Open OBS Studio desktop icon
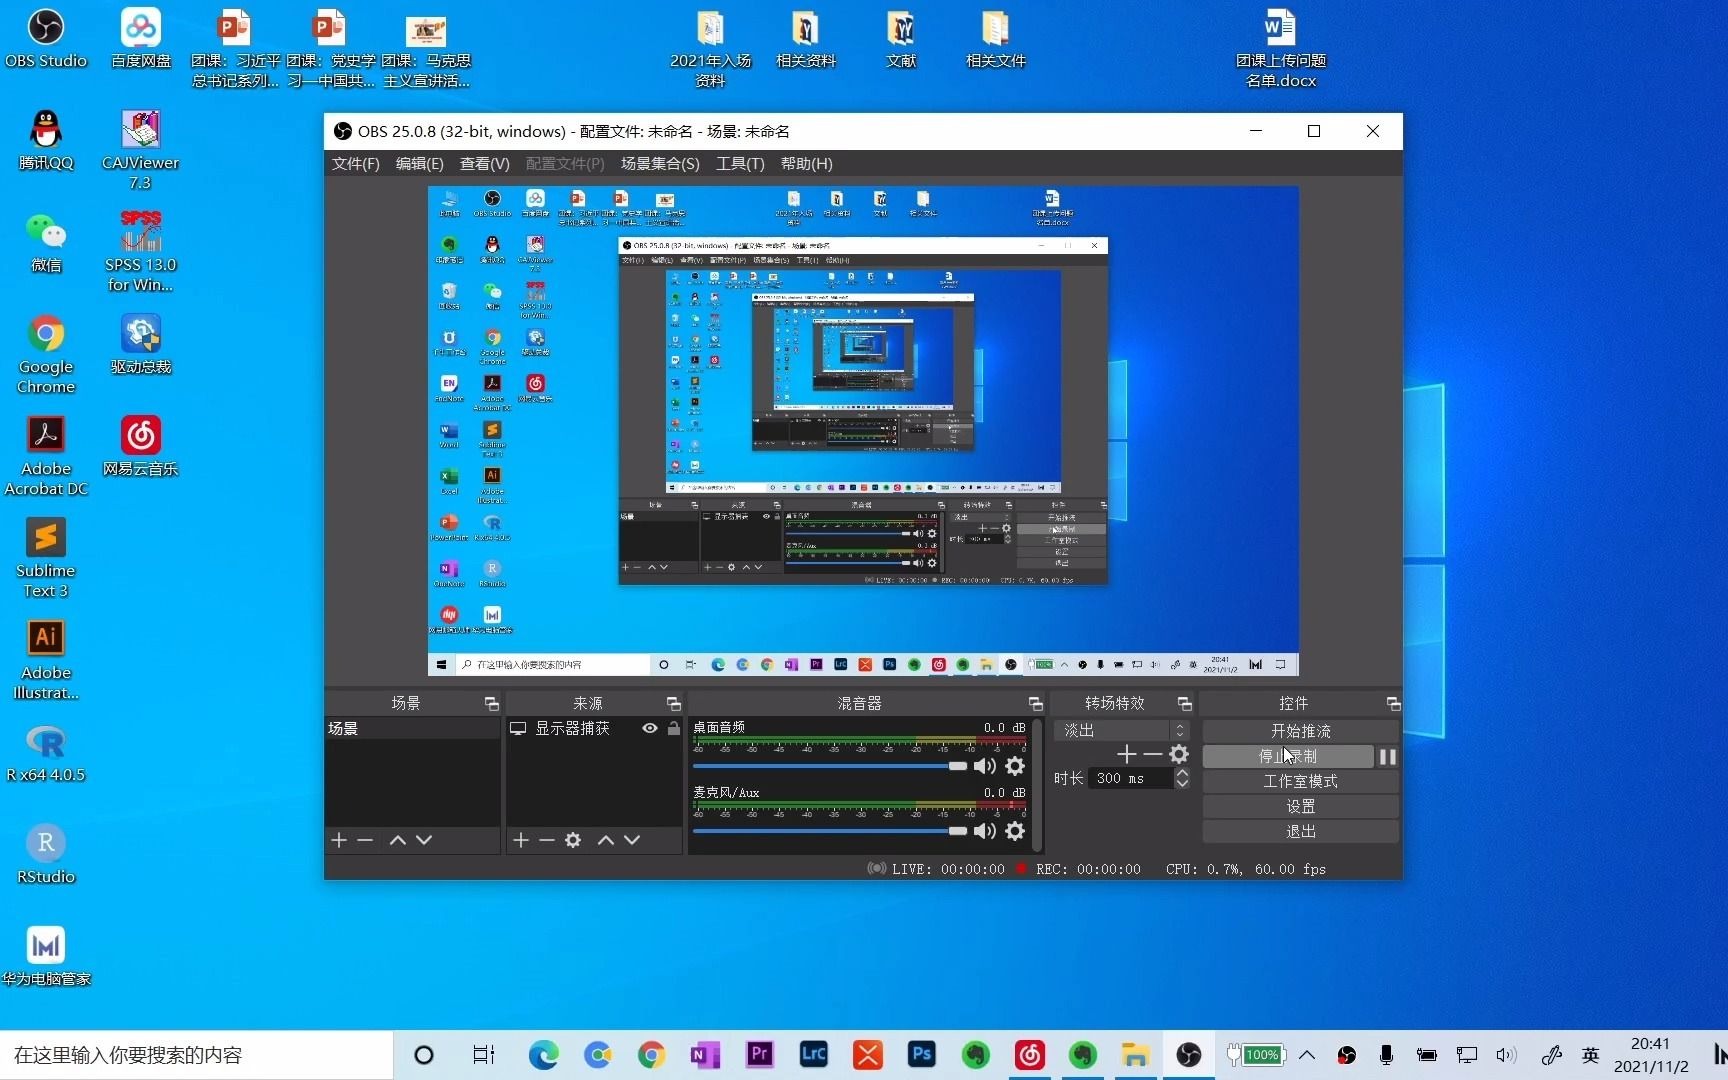 [46, 38]
